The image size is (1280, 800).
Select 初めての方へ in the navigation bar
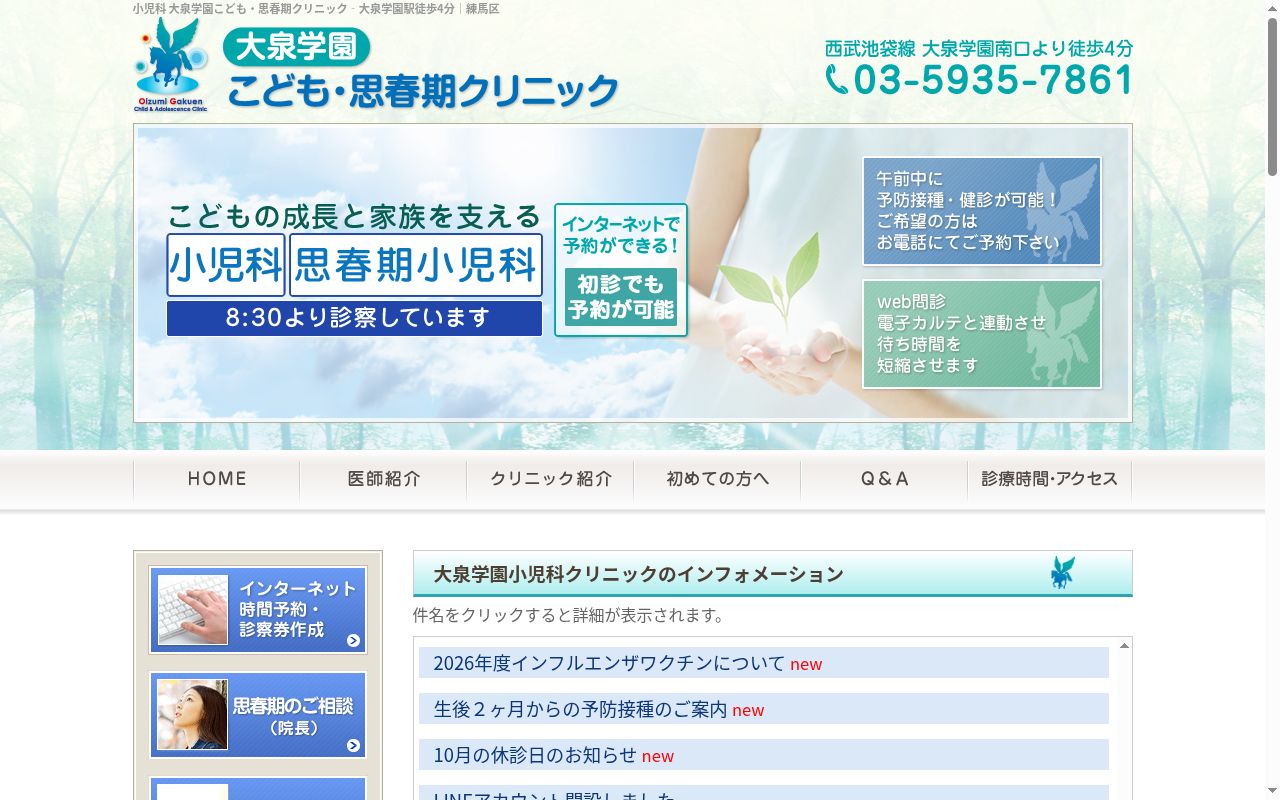[x=718, y=479]
